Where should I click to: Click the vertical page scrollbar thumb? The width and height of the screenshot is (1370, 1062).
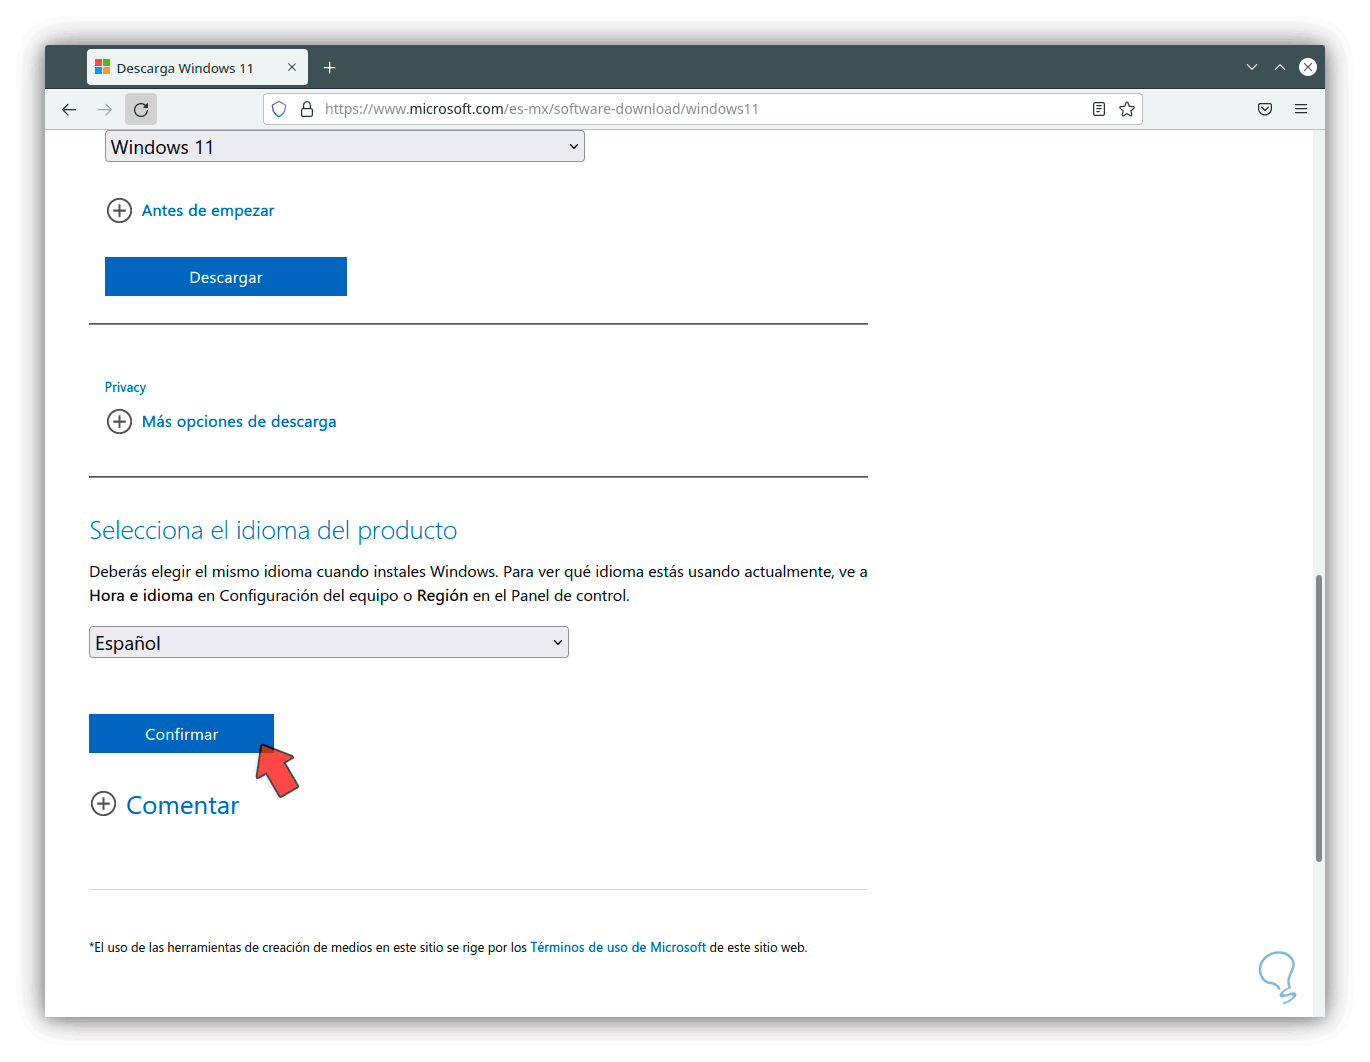1319,718
